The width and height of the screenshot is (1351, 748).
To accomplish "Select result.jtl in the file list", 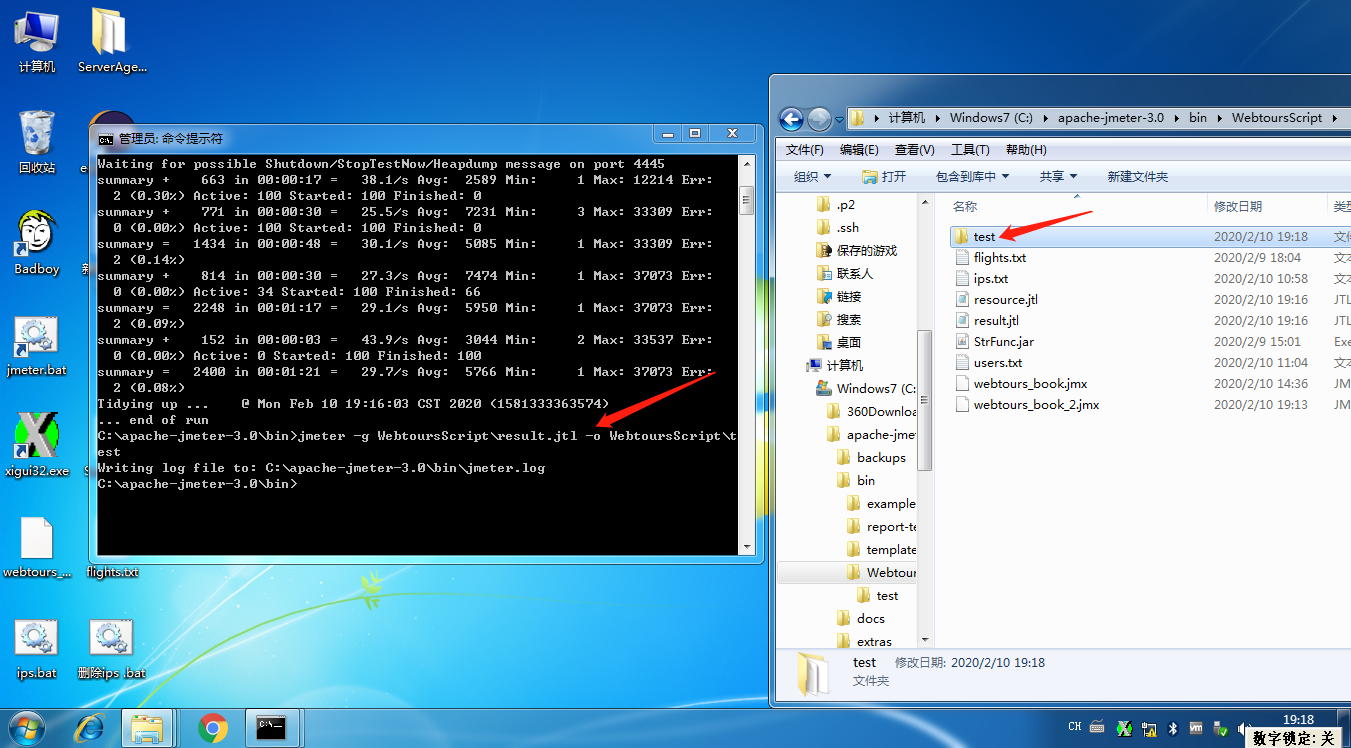I will (x=996, y=321).
